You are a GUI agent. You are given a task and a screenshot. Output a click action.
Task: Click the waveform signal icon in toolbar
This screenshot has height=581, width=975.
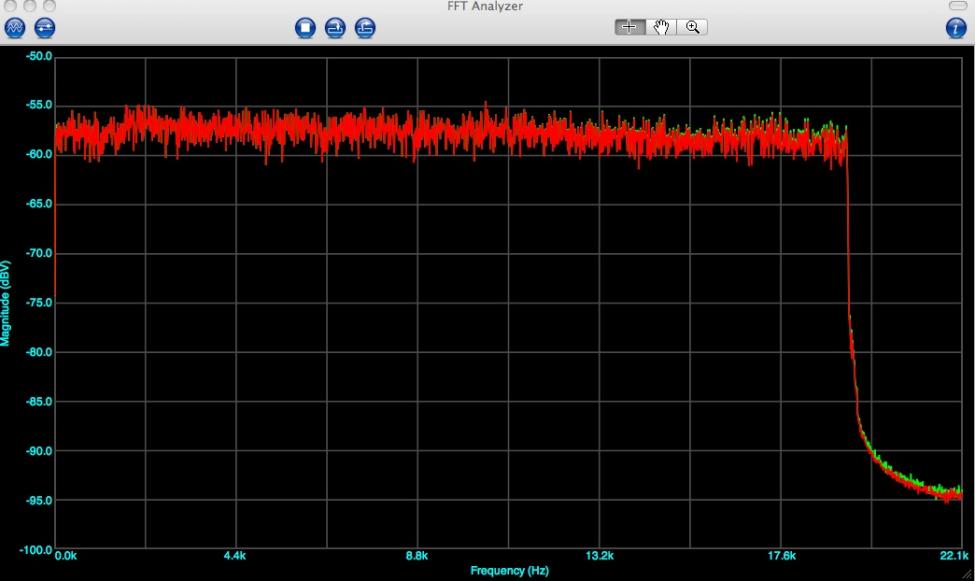click(15, 28)
